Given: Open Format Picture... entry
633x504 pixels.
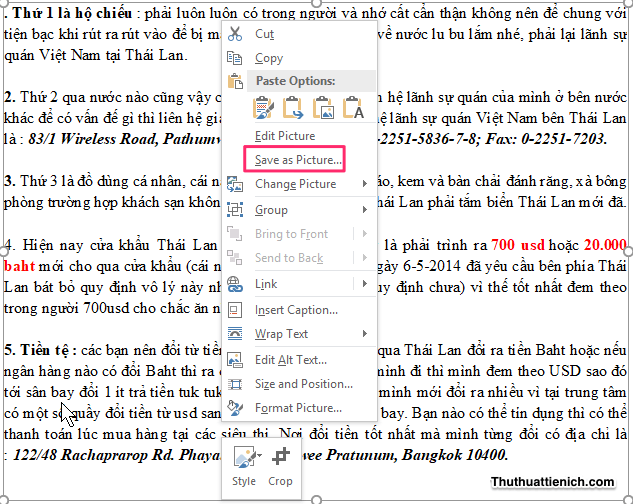Looking at the screenshot, I should 298,408.
